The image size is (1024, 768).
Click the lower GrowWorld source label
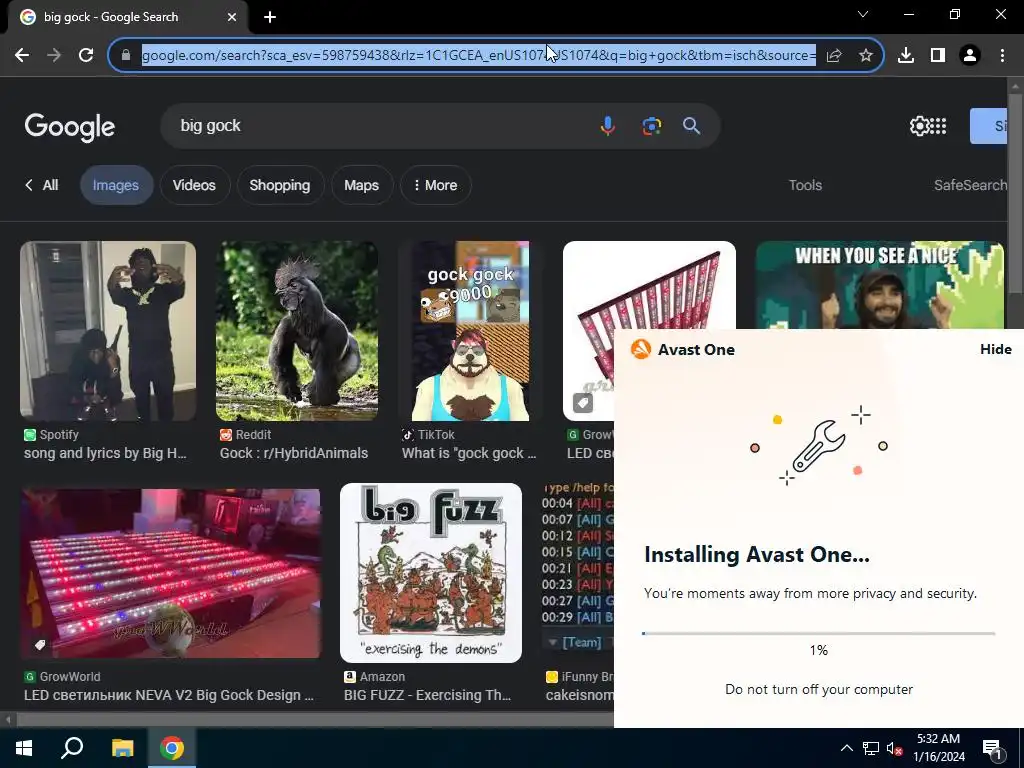coord(63,677)
